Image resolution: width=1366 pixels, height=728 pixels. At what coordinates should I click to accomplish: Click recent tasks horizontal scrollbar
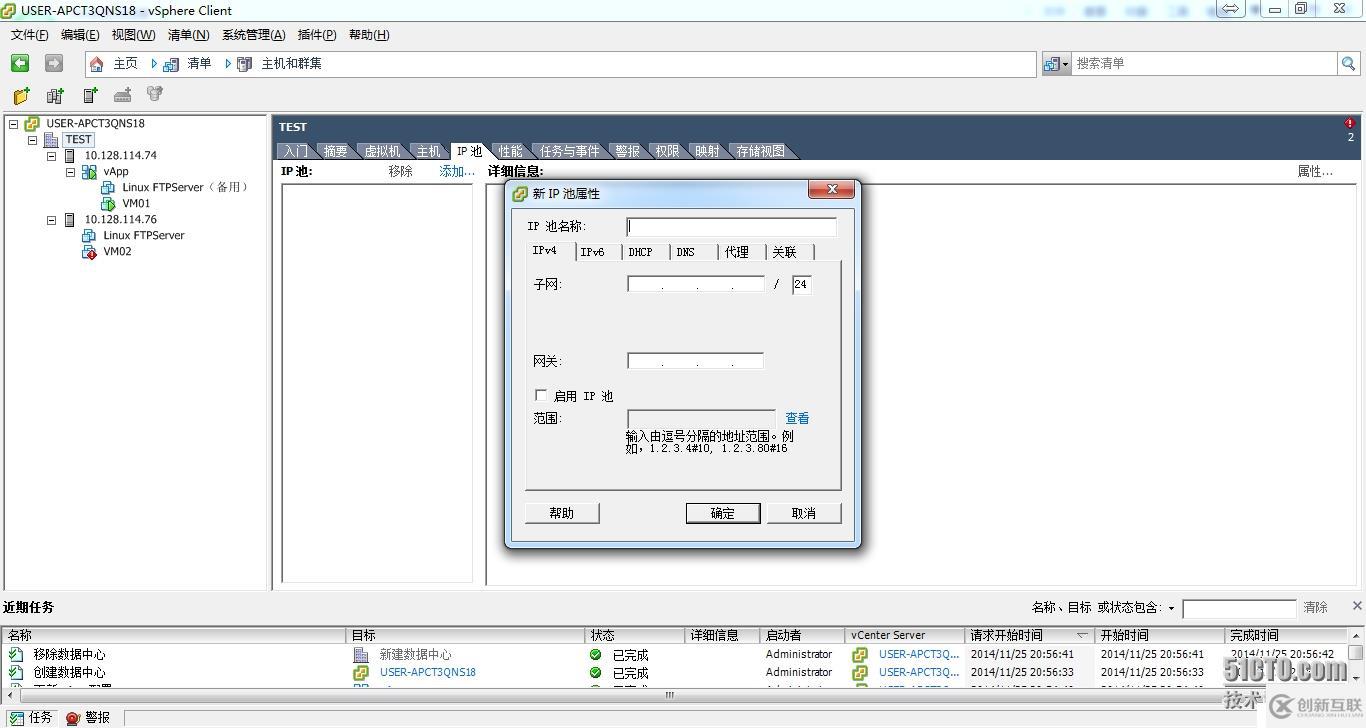click(670, 694)
